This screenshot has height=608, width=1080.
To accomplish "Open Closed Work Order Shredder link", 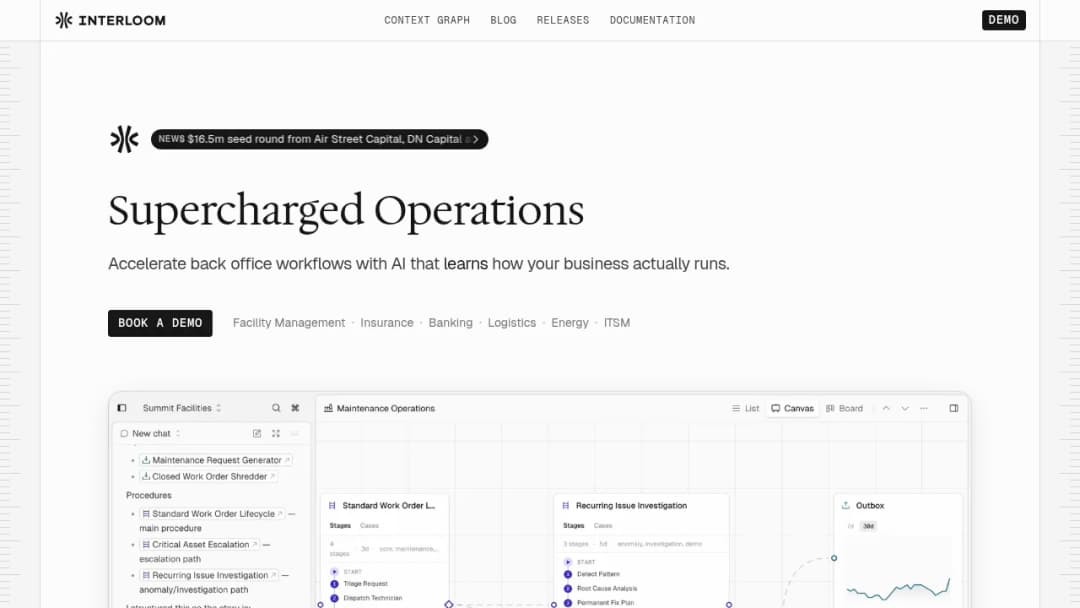I will click(208, 476).
